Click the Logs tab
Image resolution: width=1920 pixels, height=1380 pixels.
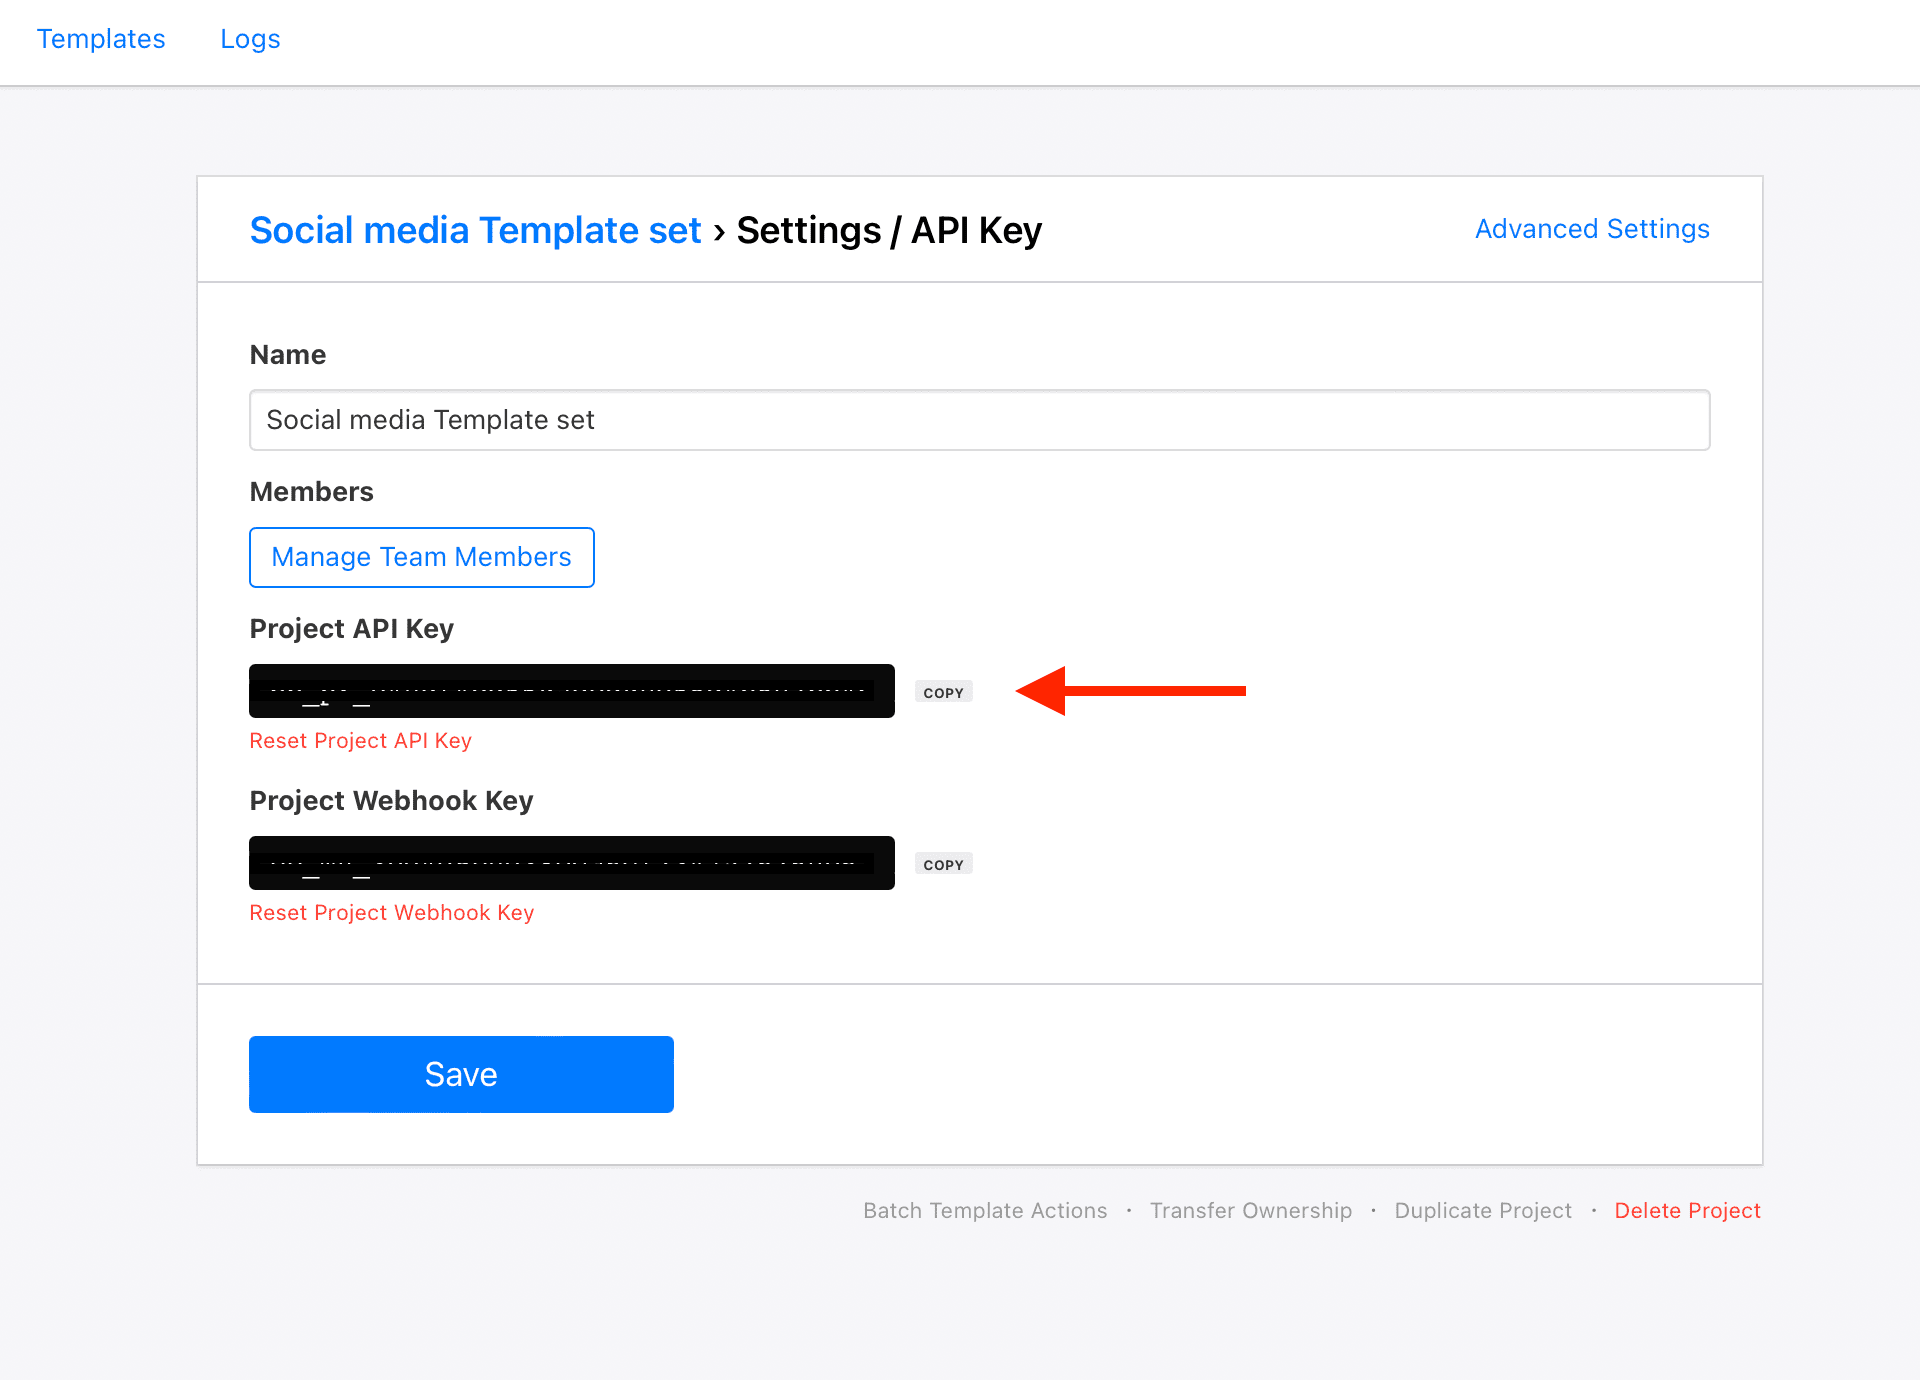[x=250, y=39]
